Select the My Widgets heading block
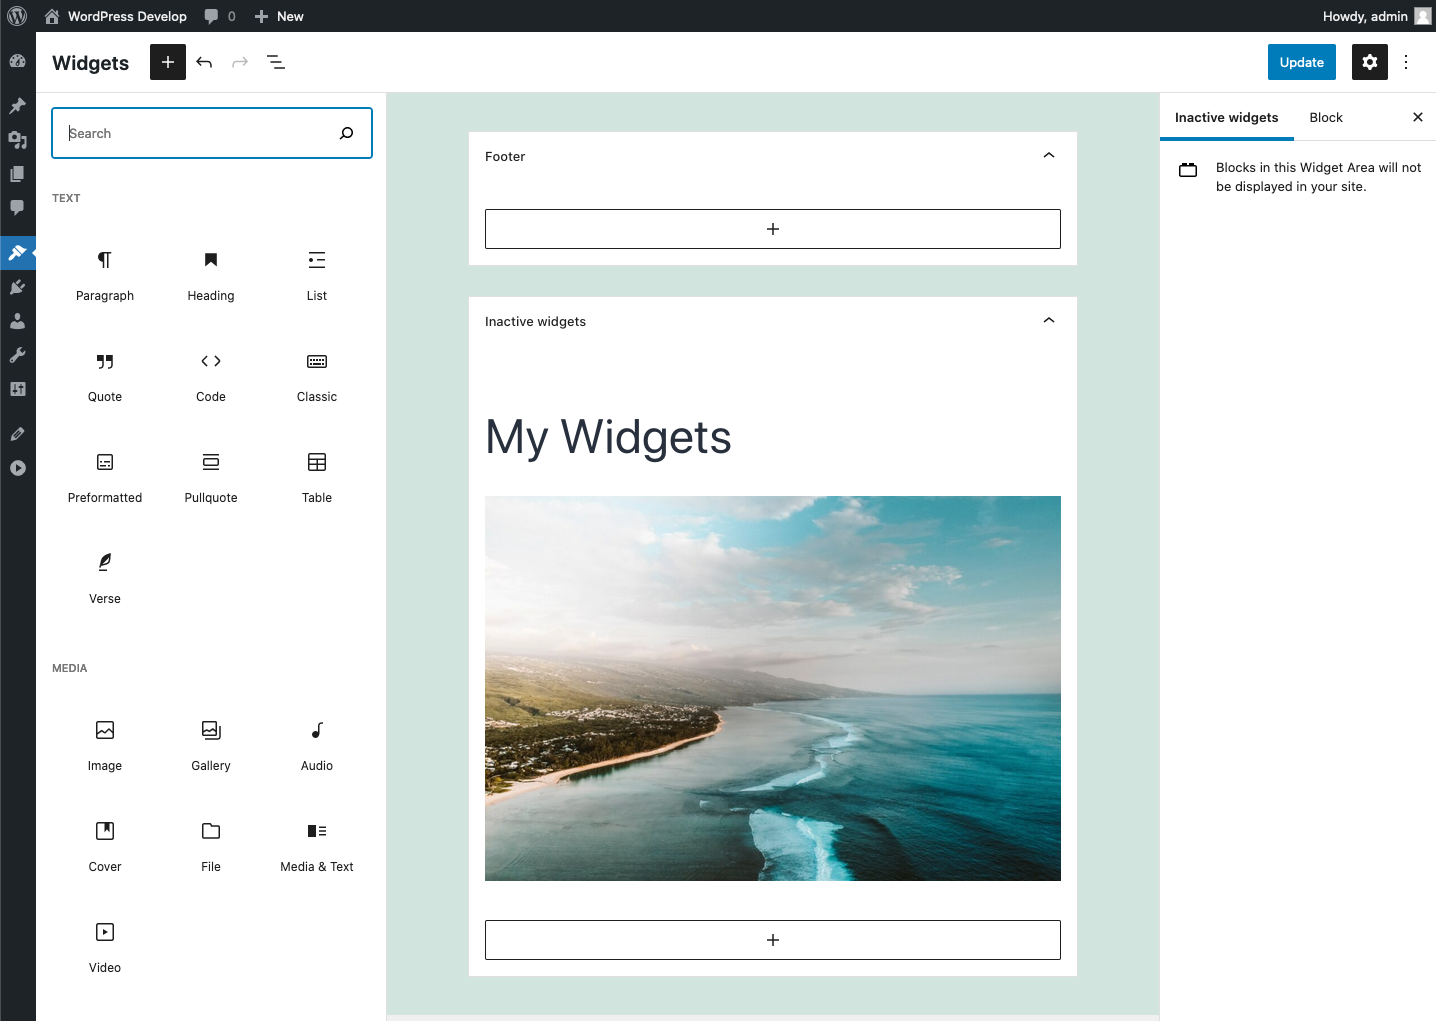The width and height of the screenshot is (1436, 1021). [608, 437]
